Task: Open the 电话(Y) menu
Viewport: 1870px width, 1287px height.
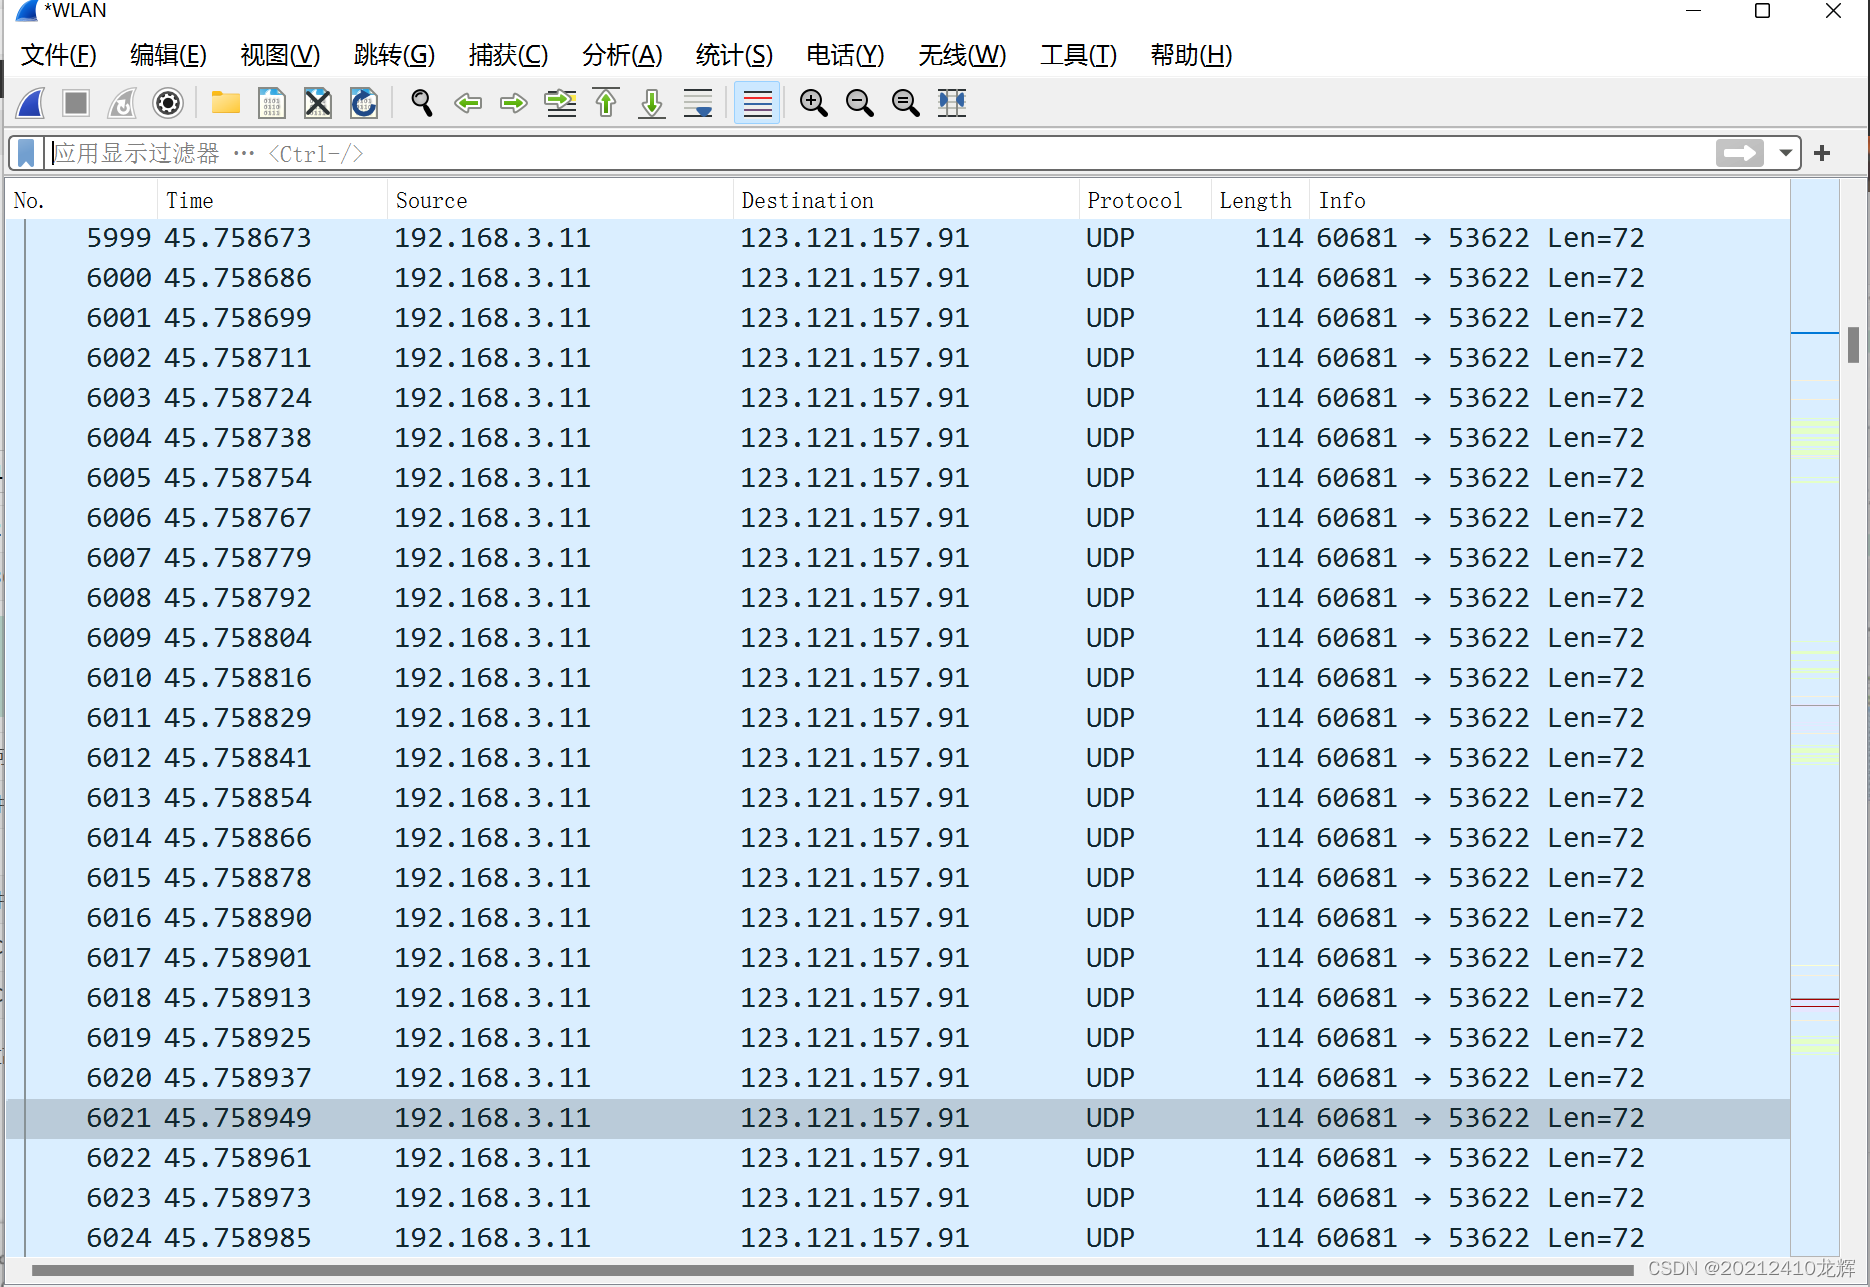Action: 845,55
